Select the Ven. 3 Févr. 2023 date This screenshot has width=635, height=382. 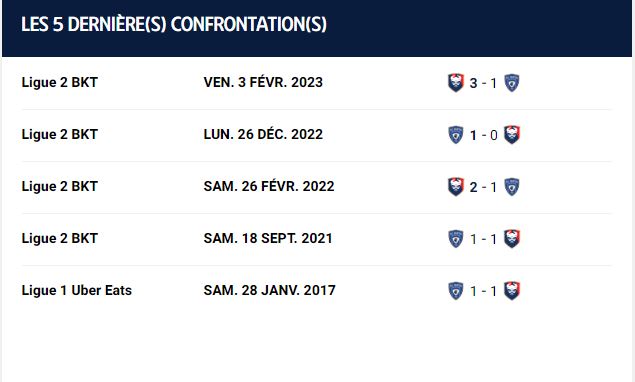click(263, 82)
